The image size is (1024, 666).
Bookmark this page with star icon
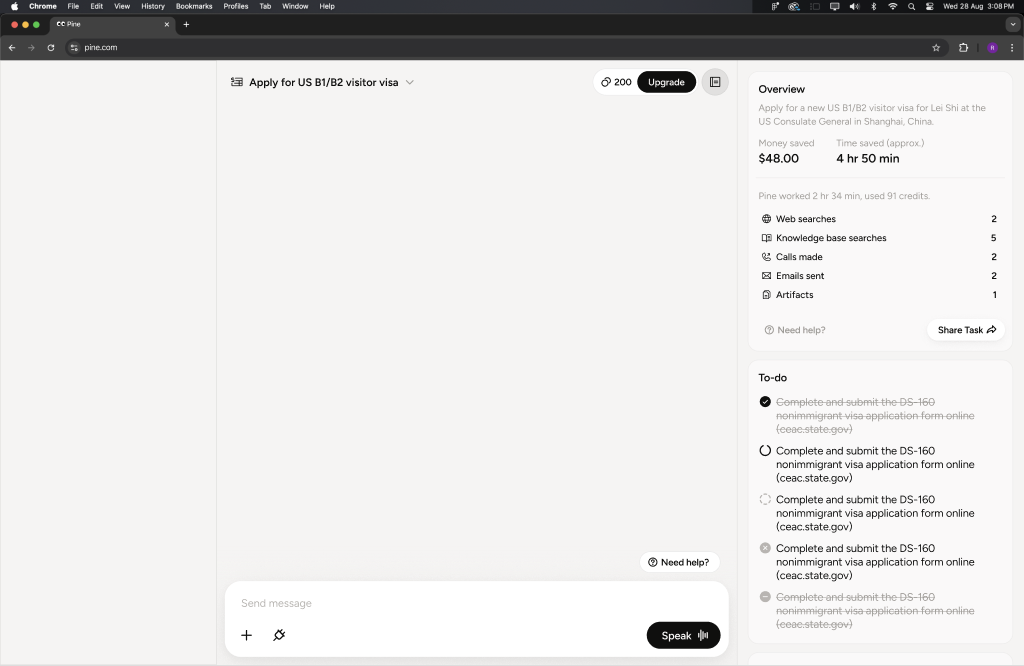click(x=936, y=48)
